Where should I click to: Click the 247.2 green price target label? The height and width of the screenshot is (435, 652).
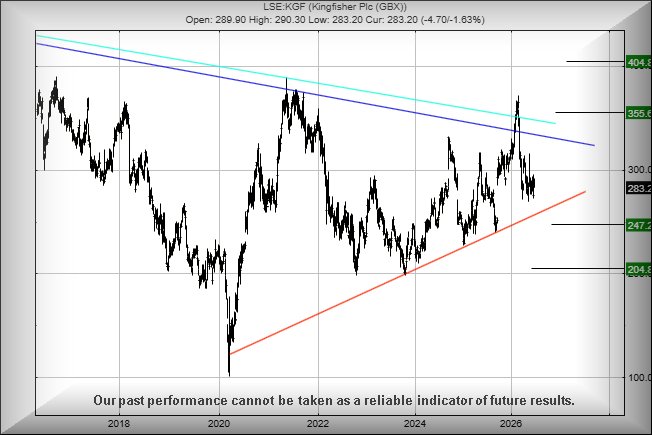click(639, 225)
